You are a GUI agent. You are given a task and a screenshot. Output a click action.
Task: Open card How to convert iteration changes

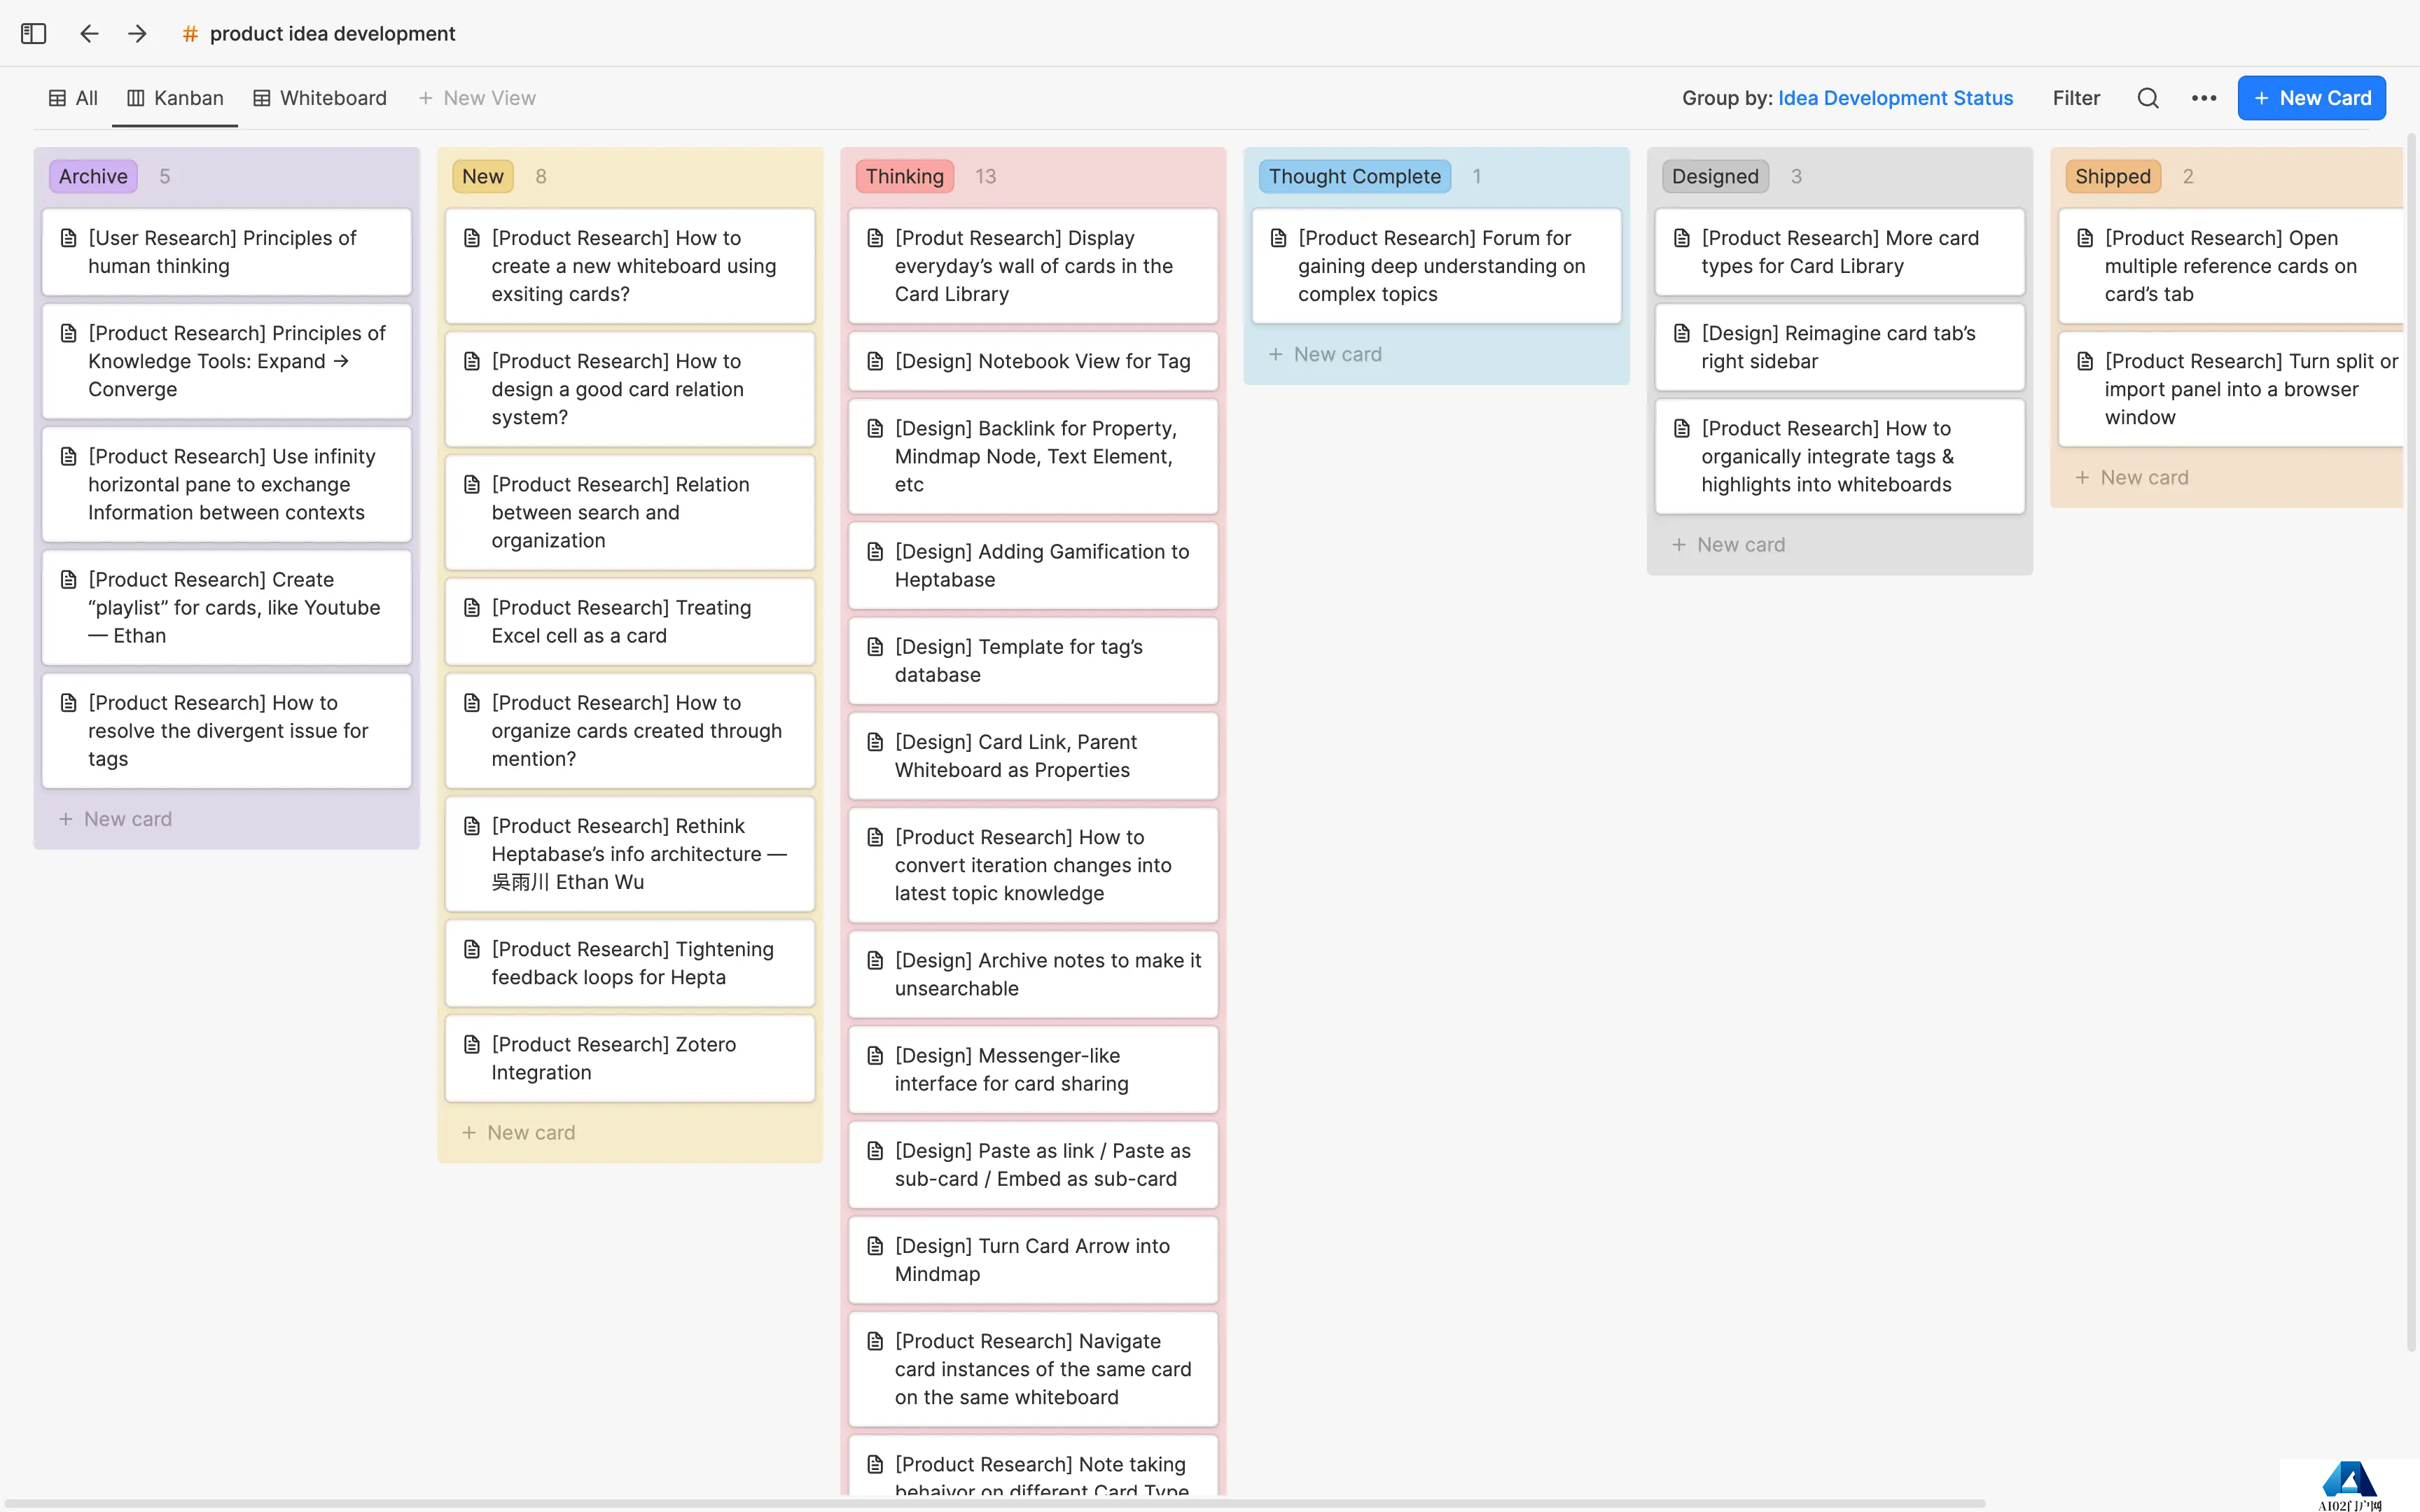pos(1033,865)
